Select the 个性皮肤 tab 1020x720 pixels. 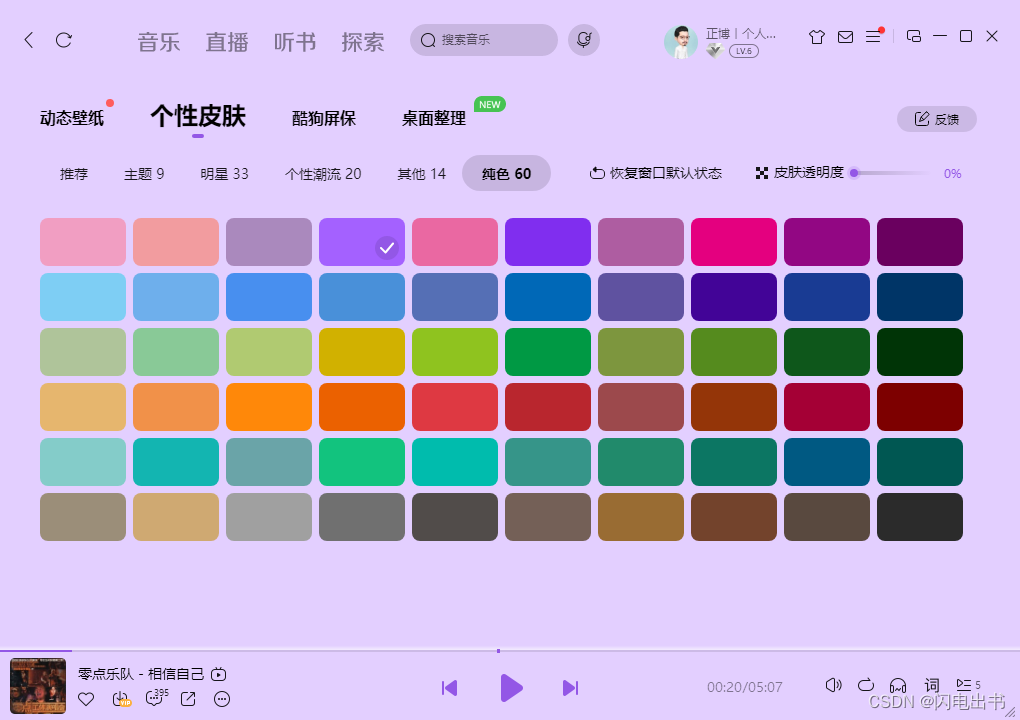[198, 116]
